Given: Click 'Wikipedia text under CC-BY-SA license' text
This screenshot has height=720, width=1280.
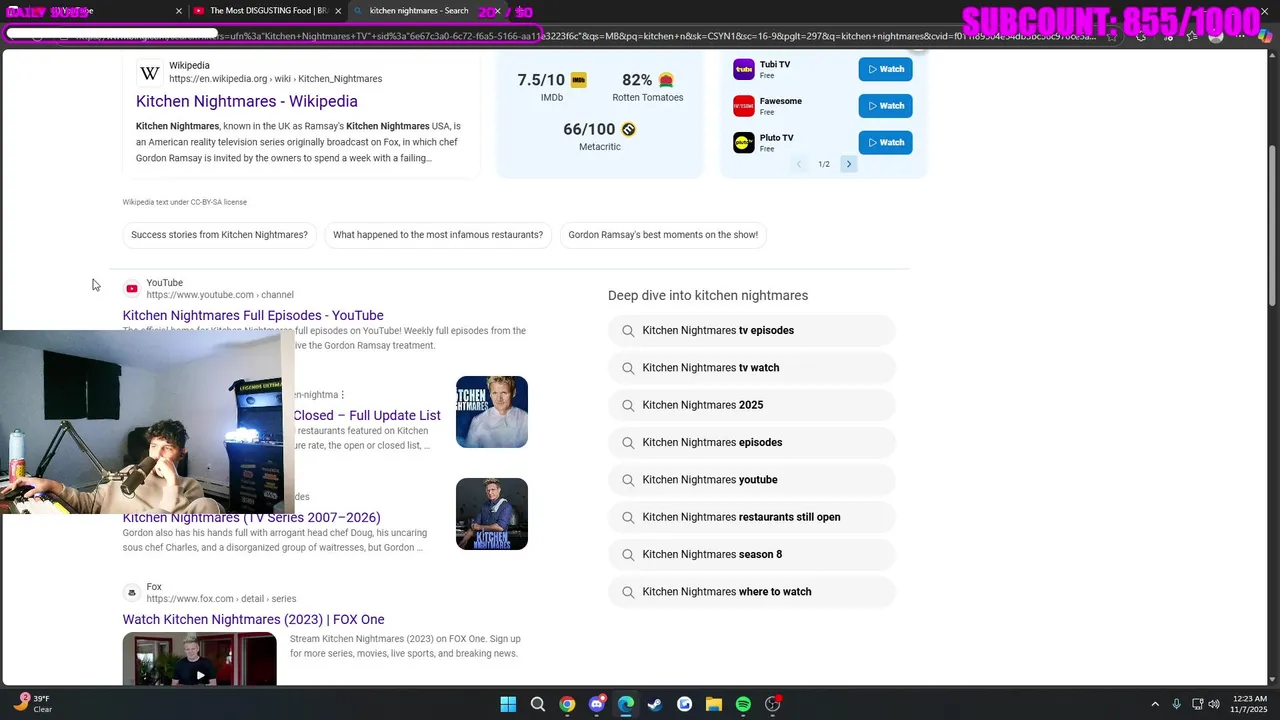Looking at the screenshot, I should point(185,202).
